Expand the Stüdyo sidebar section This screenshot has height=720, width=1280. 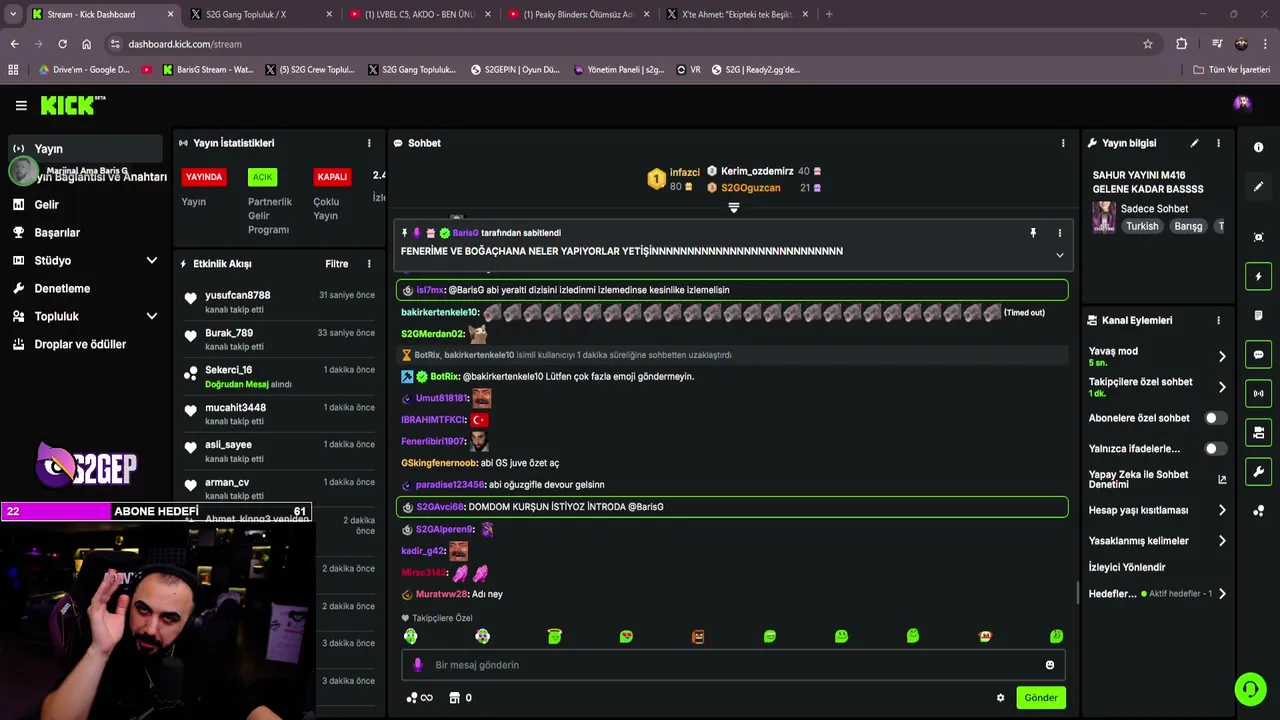coord(151,260)
